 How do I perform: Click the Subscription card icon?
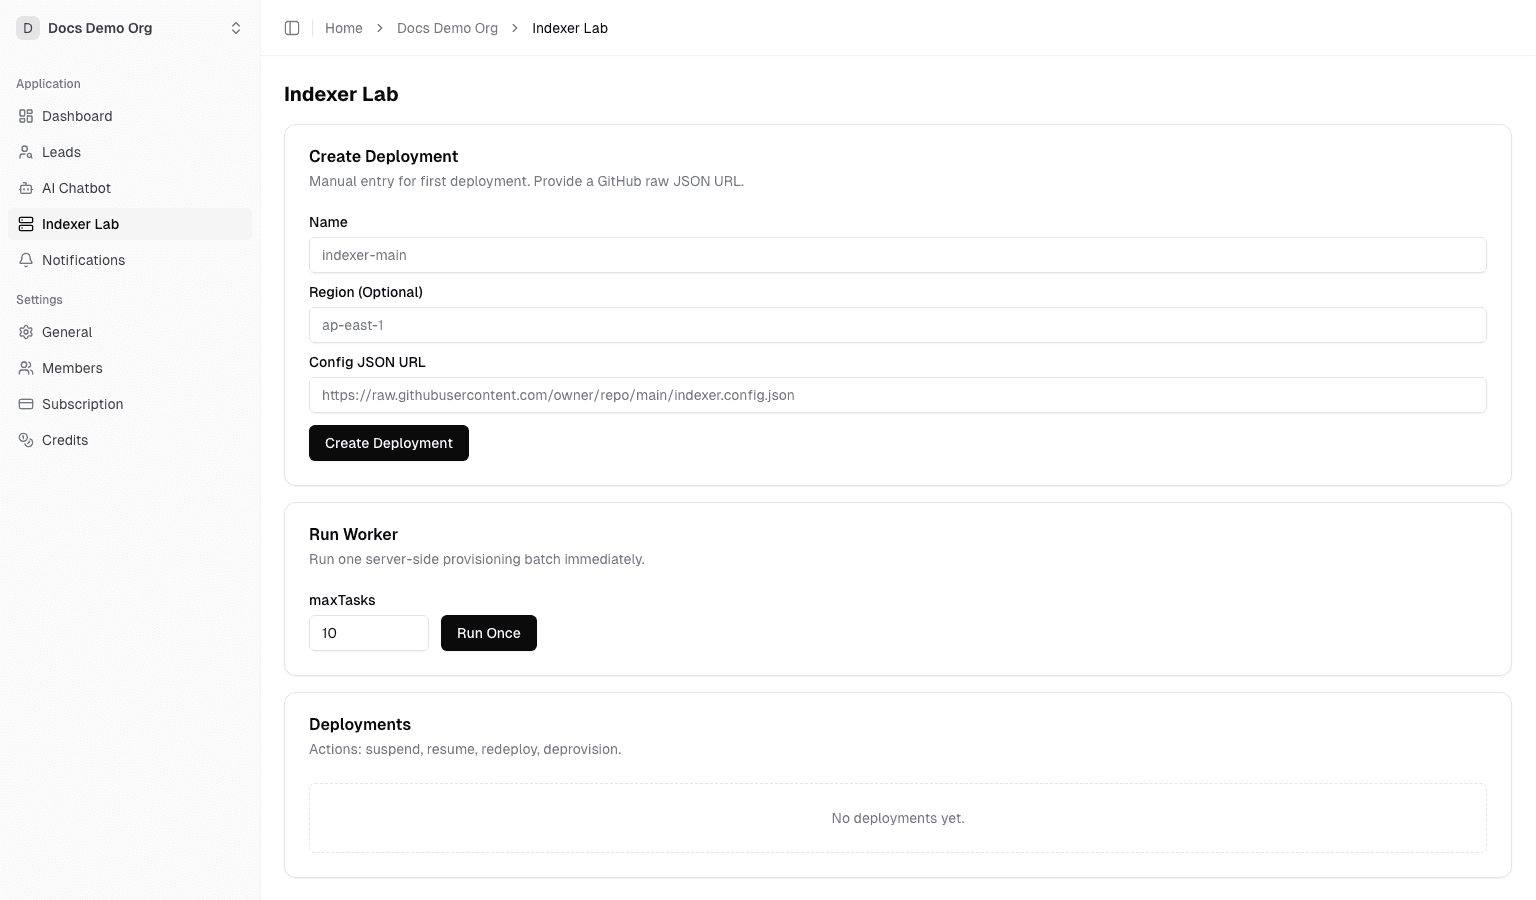click(x=26, y=404)
